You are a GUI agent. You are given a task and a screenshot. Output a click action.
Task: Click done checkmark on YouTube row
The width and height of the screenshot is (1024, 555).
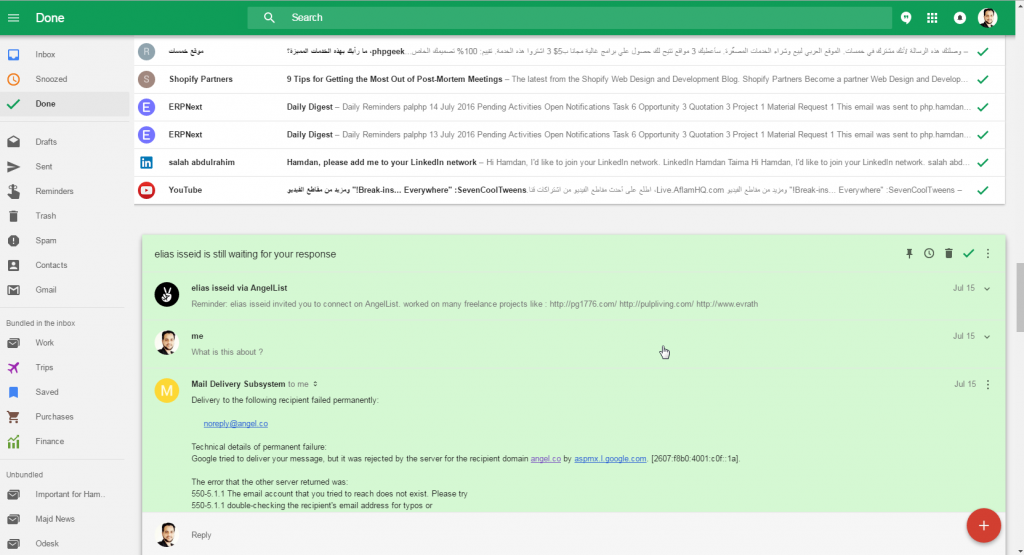click(982, 190)
